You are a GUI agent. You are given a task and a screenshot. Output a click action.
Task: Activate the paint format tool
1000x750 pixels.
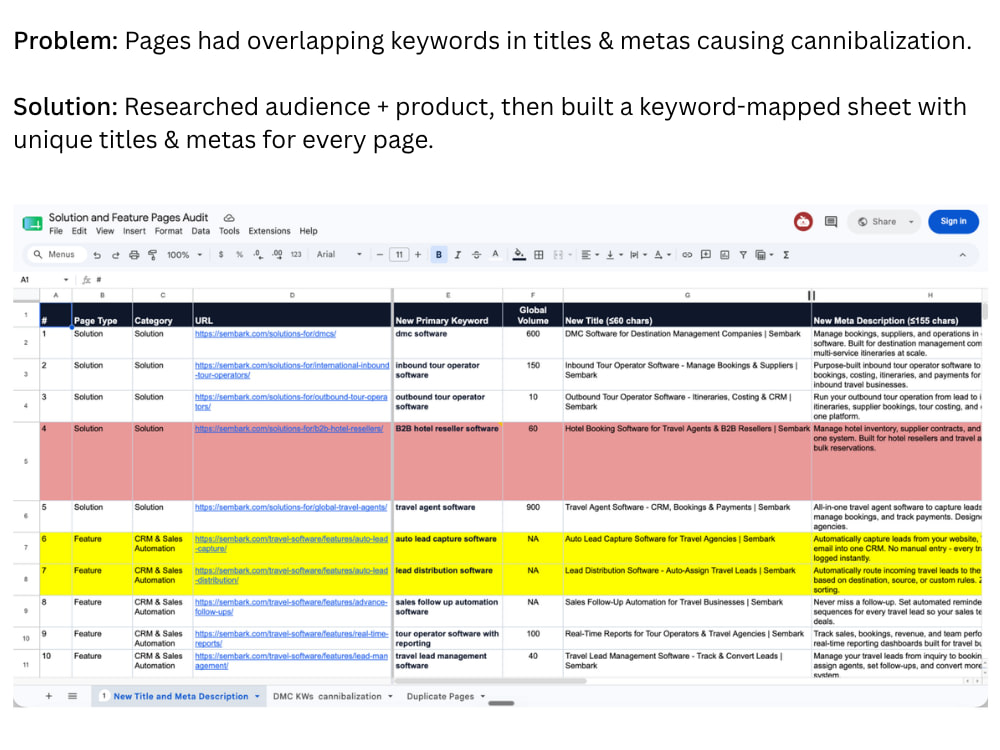click(152, 254)
